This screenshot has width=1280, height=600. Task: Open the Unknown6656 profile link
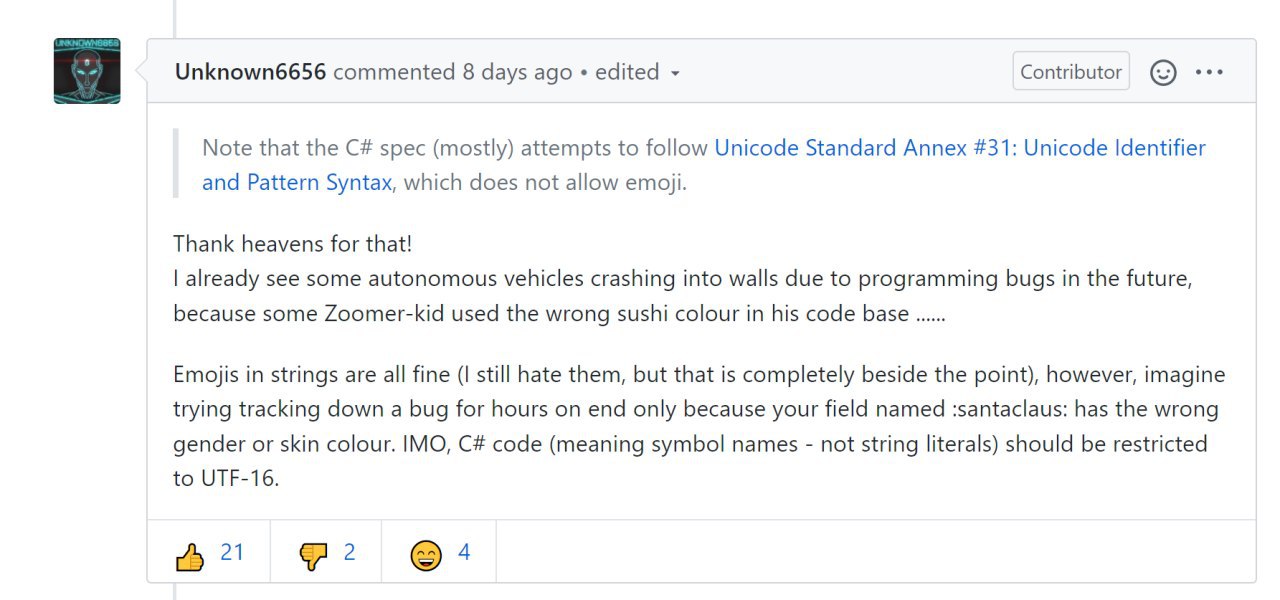pyautogui.click(x=250, y=72)
